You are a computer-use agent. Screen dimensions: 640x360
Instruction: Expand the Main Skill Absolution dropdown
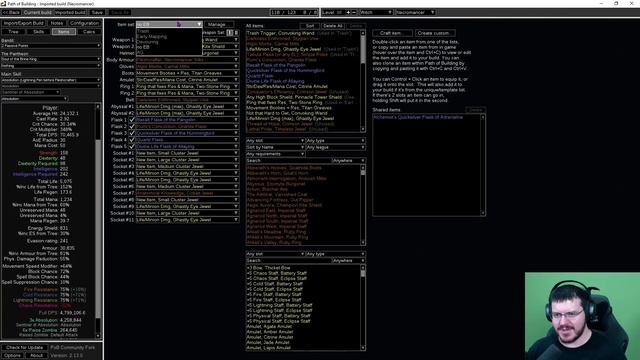[x=51, y=80]
